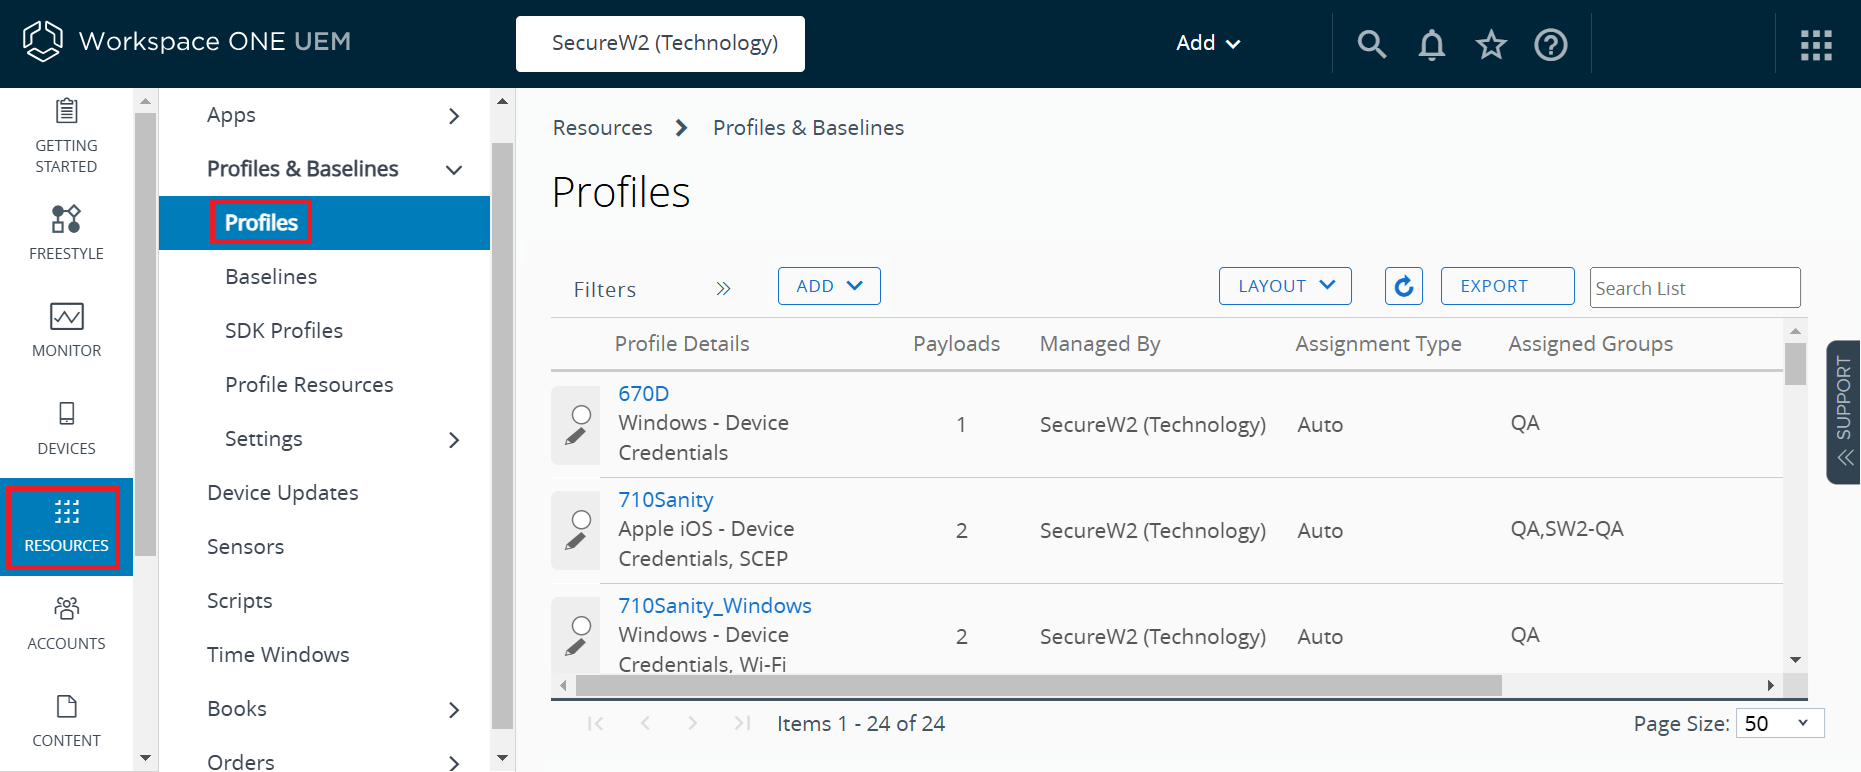Screen dimensions: 1861x772
Task: Click the submenu panel vertical scrollbar
Action: [502, 435]
